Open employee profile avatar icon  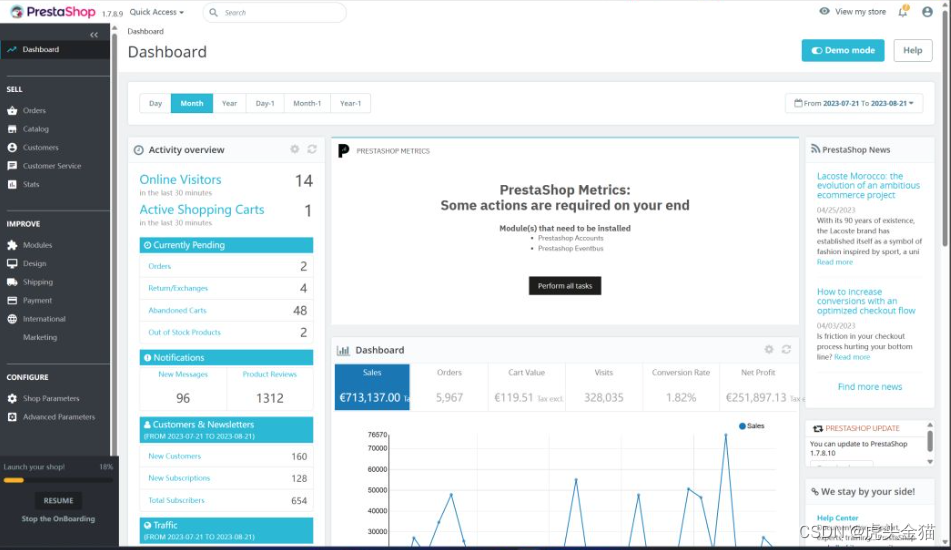point(927,12)
